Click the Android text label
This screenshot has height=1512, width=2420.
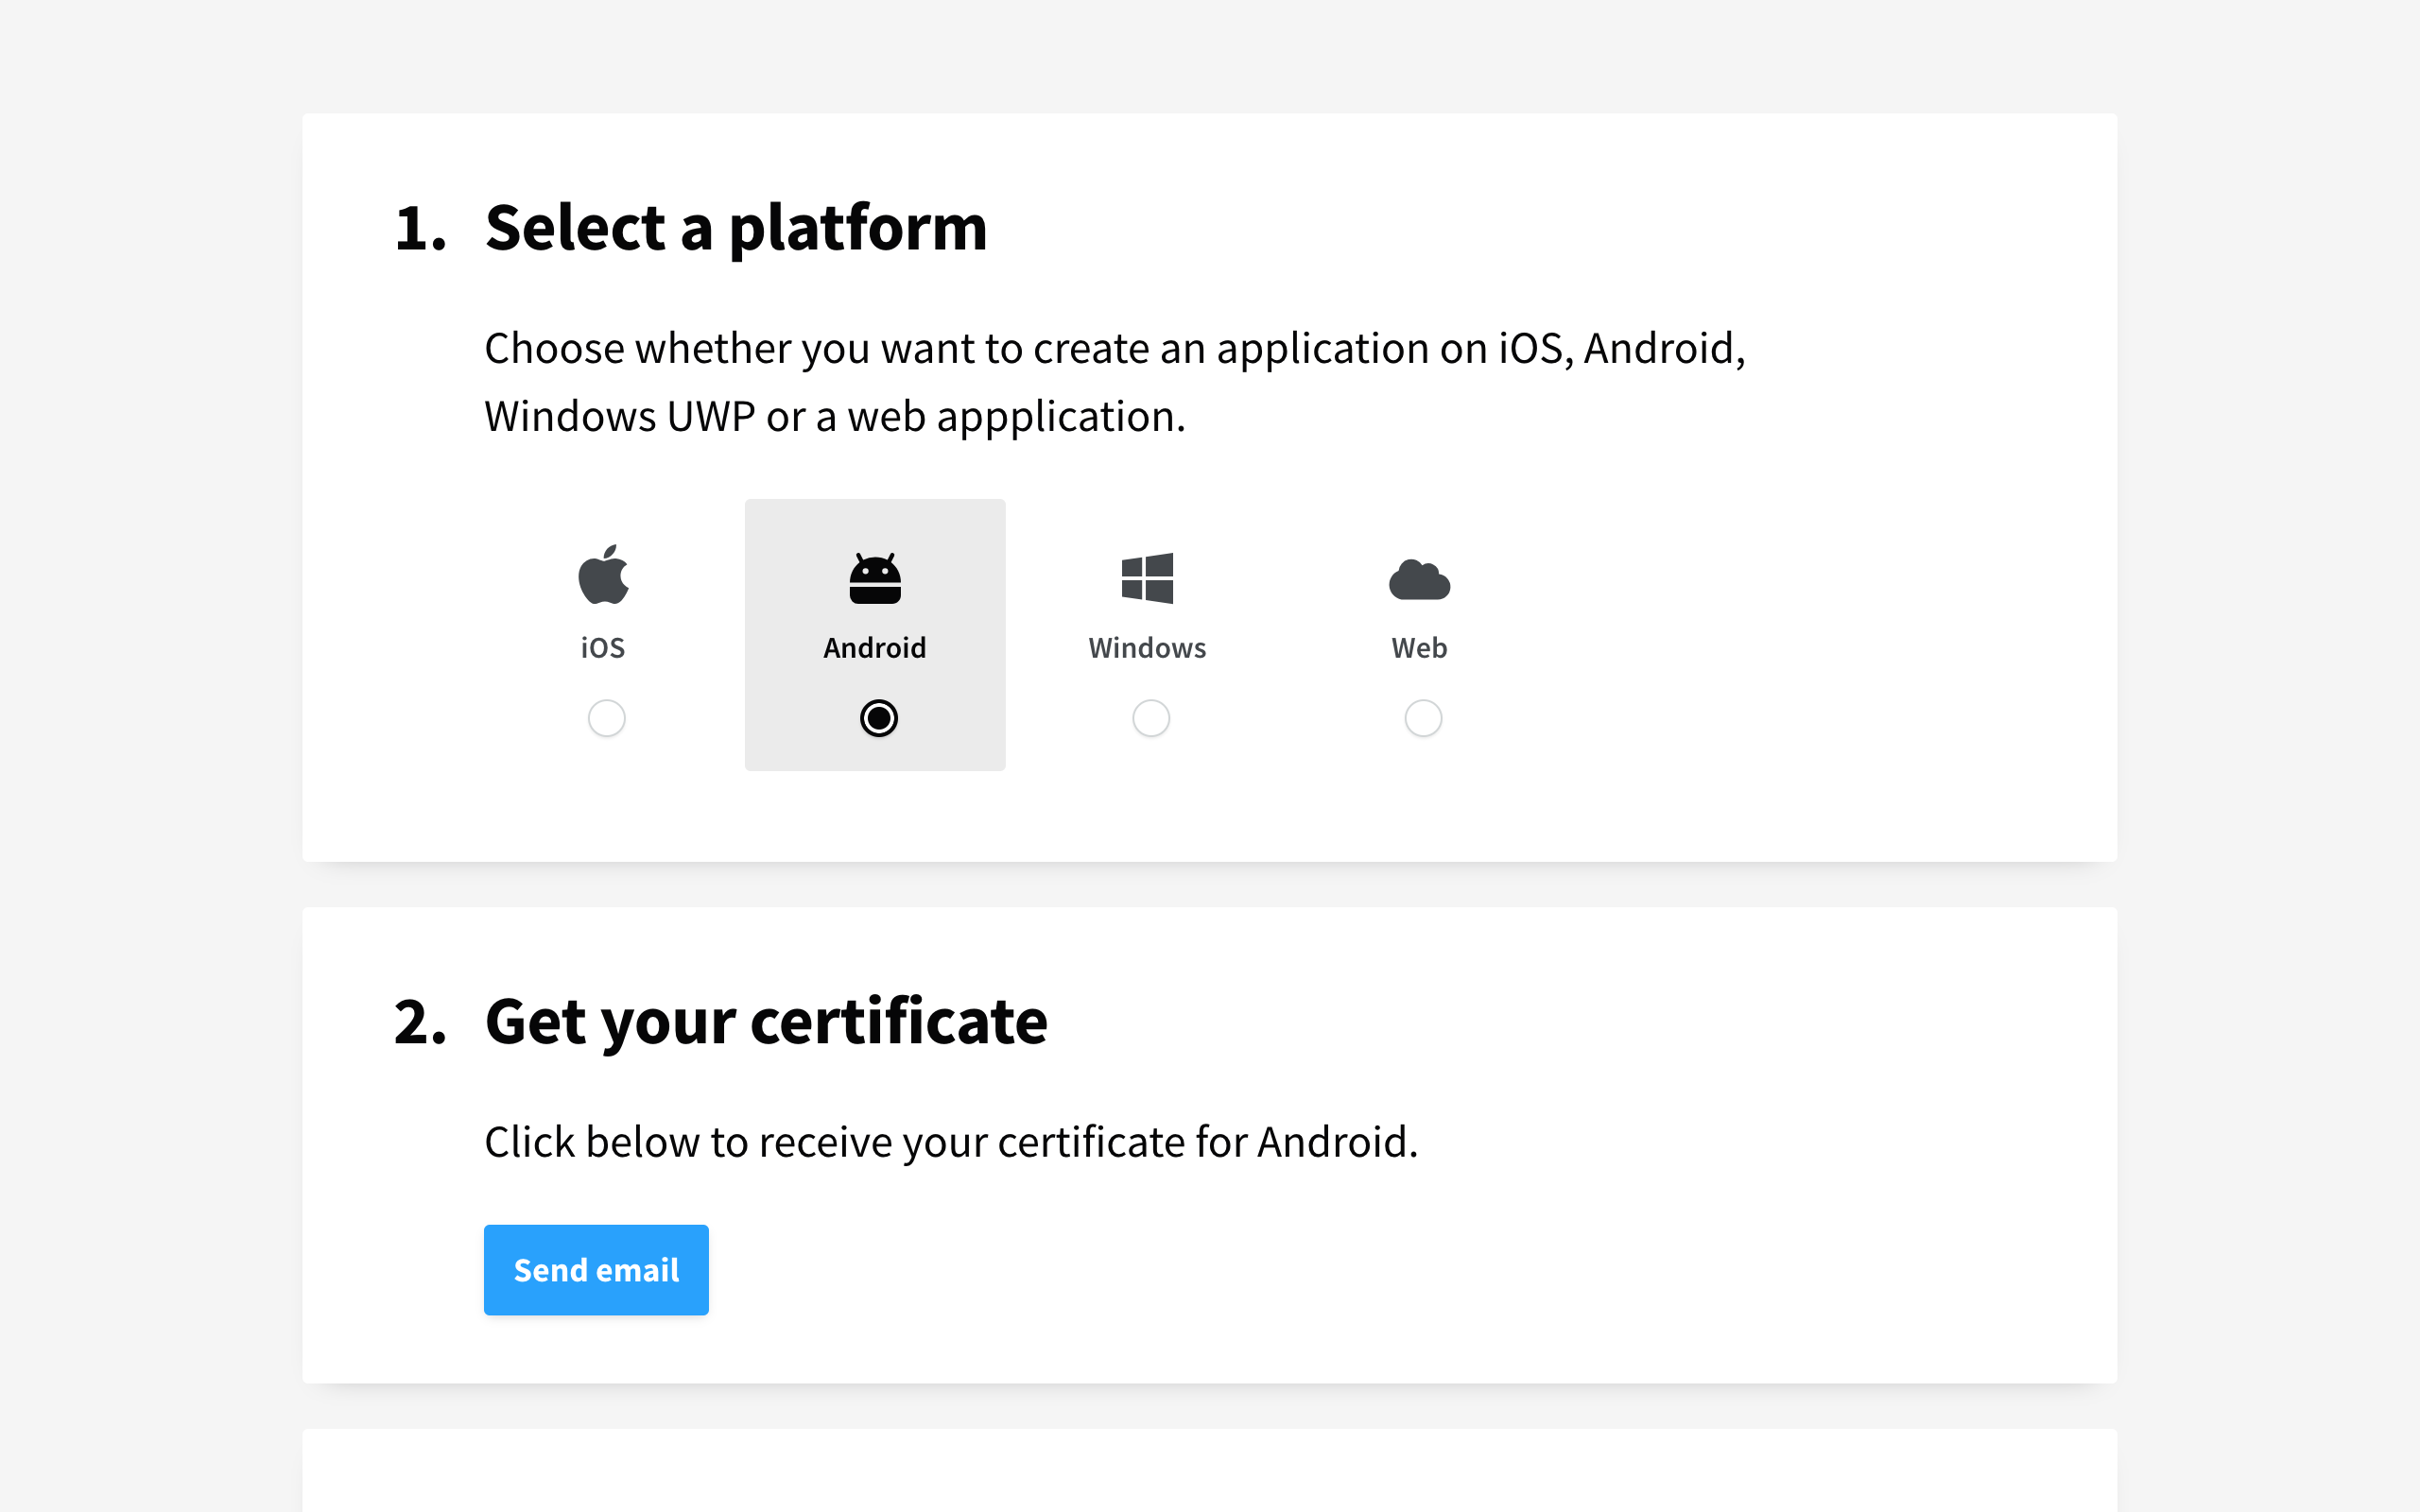[x=875, y=648]
